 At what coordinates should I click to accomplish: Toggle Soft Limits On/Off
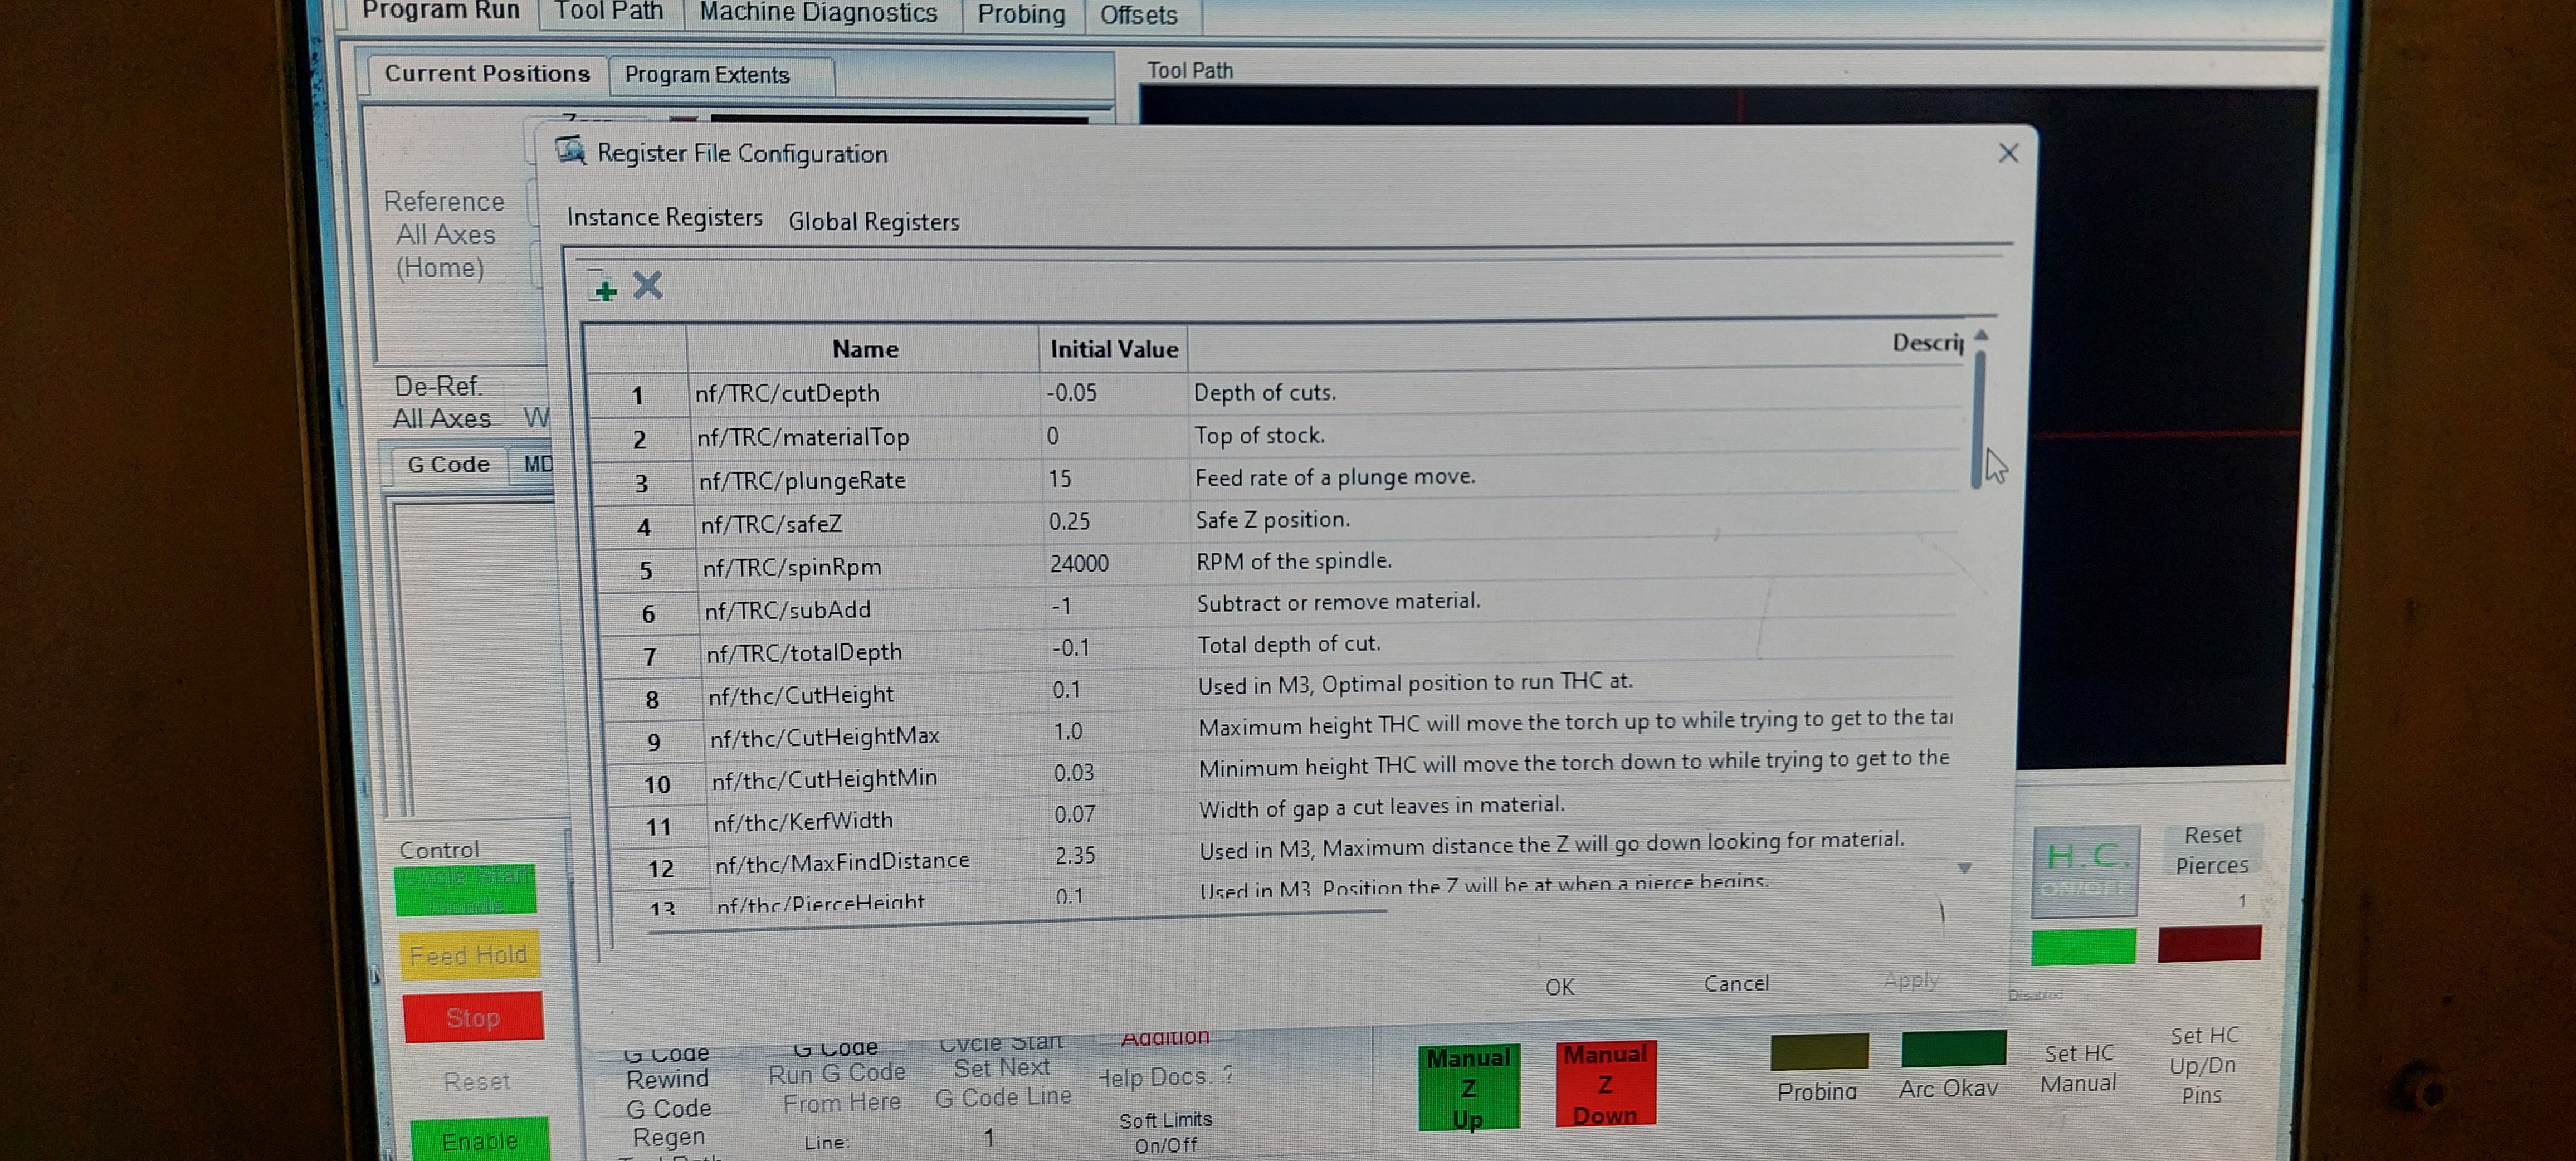click(1165, 1132)
